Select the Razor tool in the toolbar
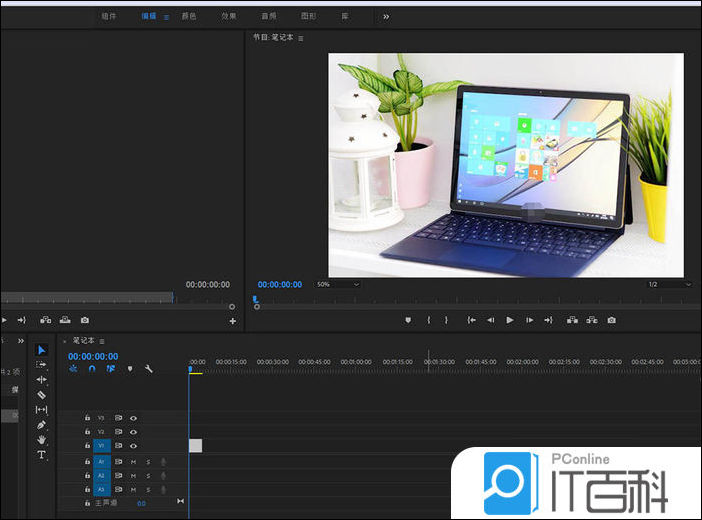This screenshot has height=520, width=702. pos(42,395)
